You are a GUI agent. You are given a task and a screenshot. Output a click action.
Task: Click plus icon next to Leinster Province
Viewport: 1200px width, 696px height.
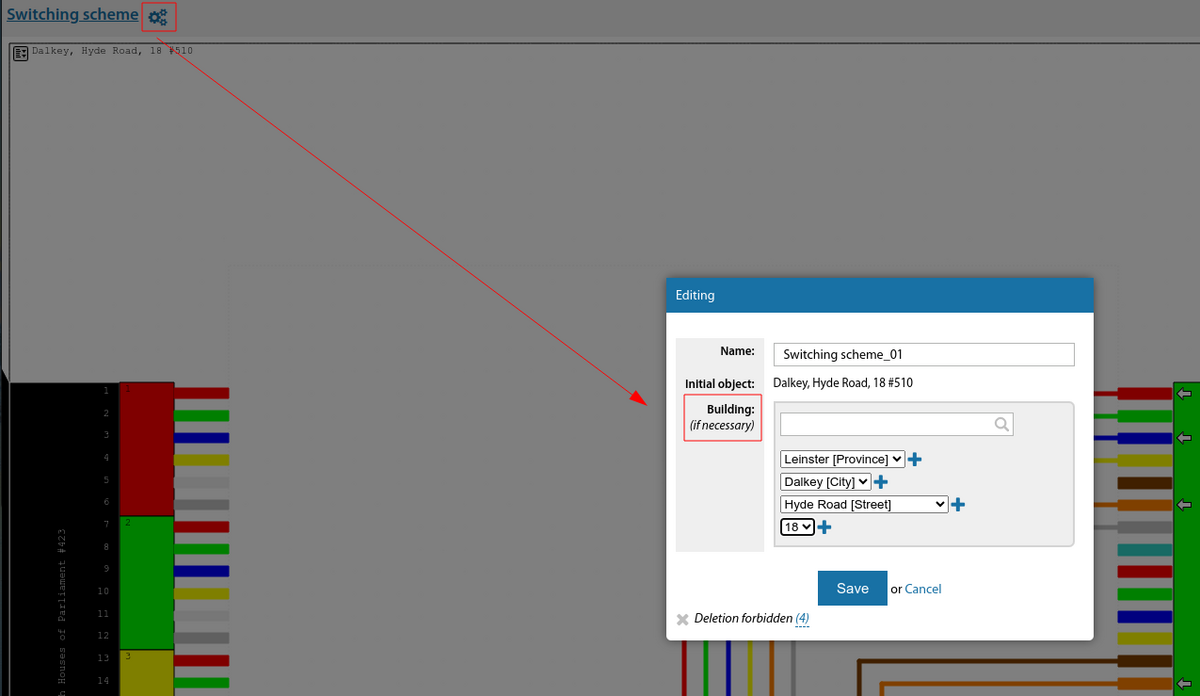914,459
